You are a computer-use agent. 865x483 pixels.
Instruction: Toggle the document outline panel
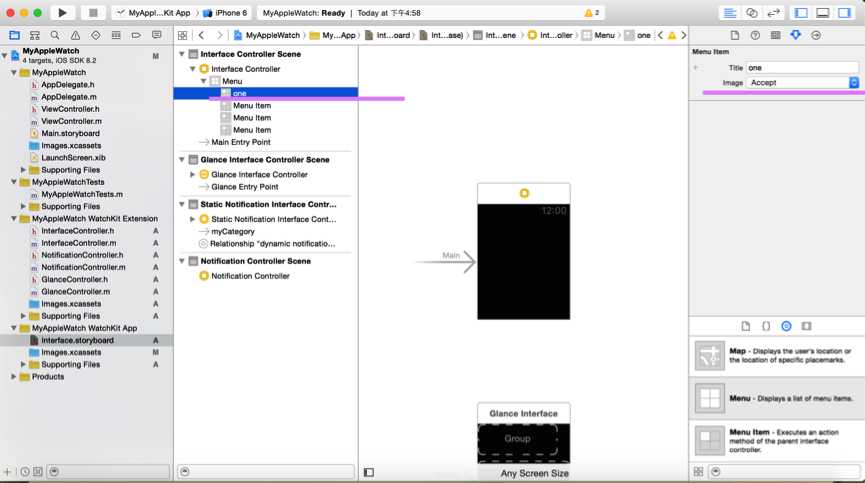click(369, 472)
